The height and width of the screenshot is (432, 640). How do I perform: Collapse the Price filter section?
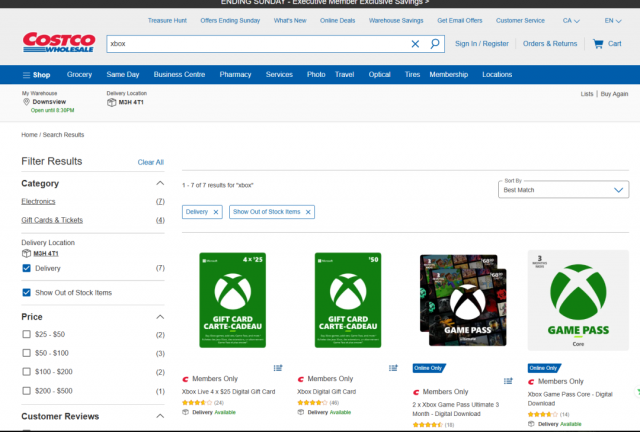tap(160, 316)
